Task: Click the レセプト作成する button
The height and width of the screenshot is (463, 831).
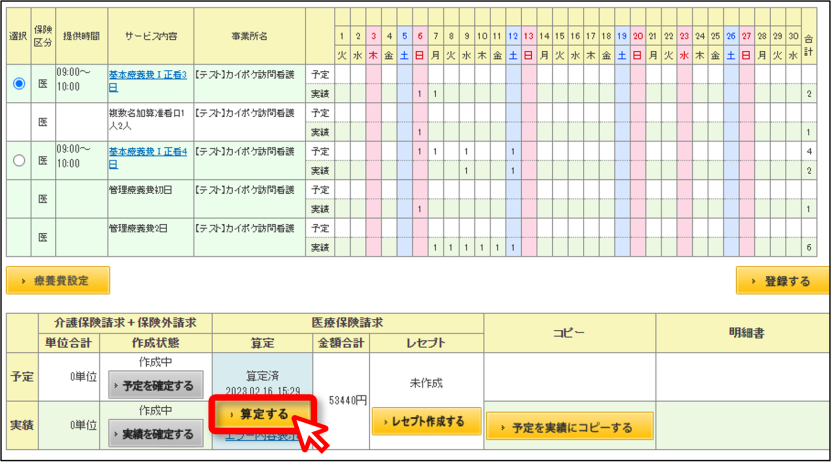Action: click(426, 422)
